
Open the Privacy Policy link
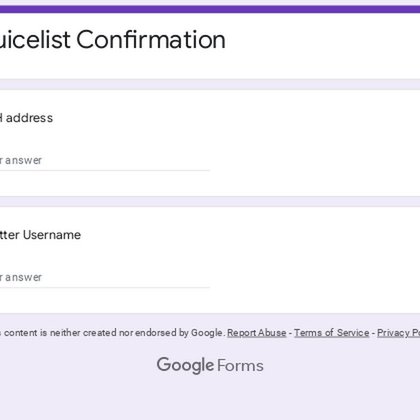click(x=398, y=333)
